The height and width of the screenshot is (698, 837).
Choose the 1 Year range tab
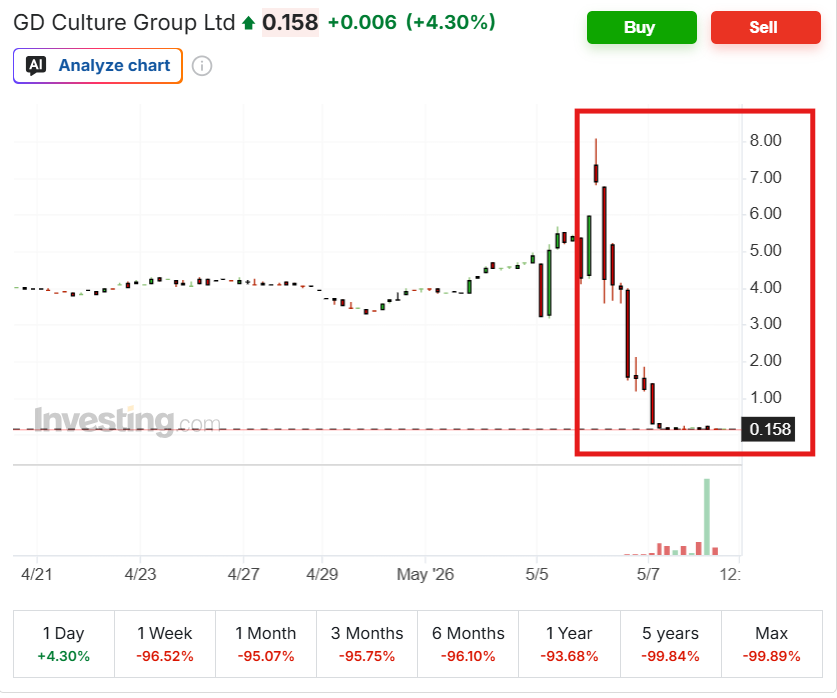[570, 644]
